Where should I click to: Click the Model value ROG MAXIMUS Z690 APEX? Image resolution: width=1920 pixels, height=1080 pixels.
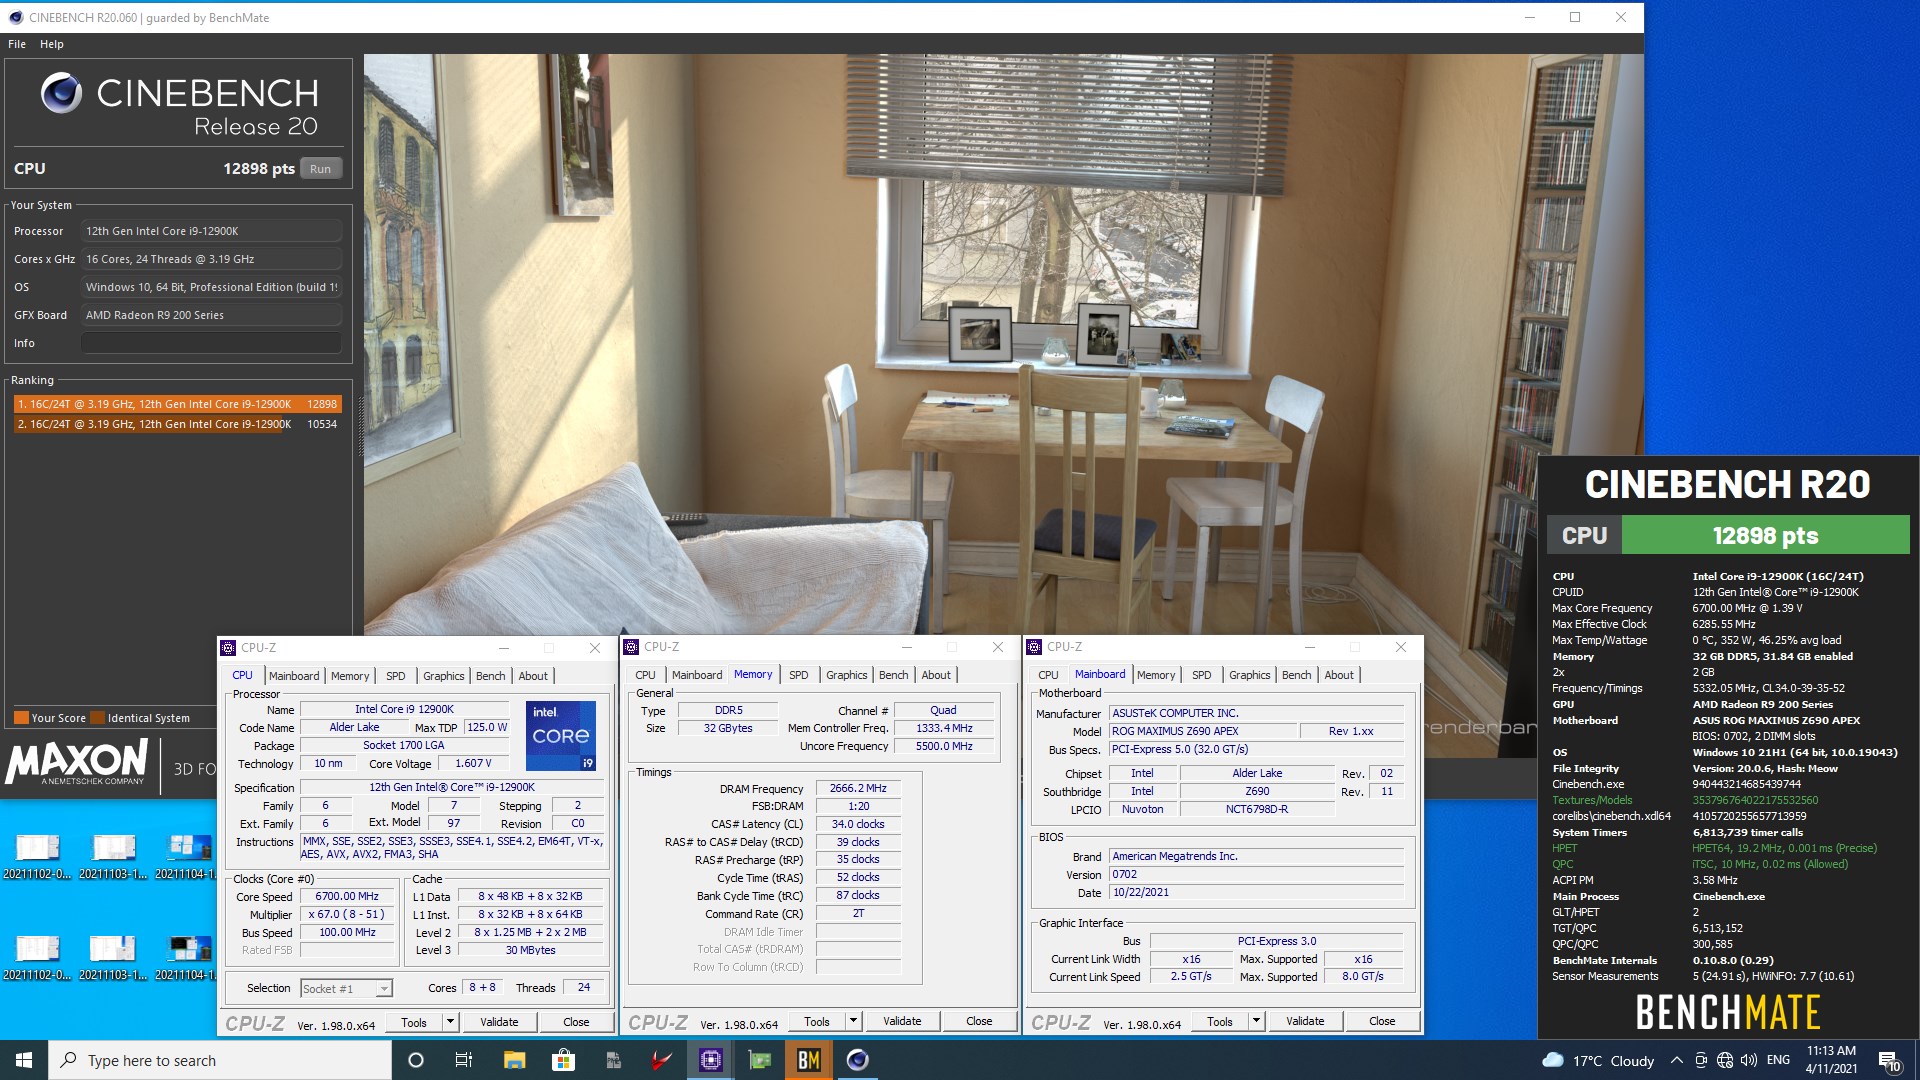click(x=1203, y=731)
